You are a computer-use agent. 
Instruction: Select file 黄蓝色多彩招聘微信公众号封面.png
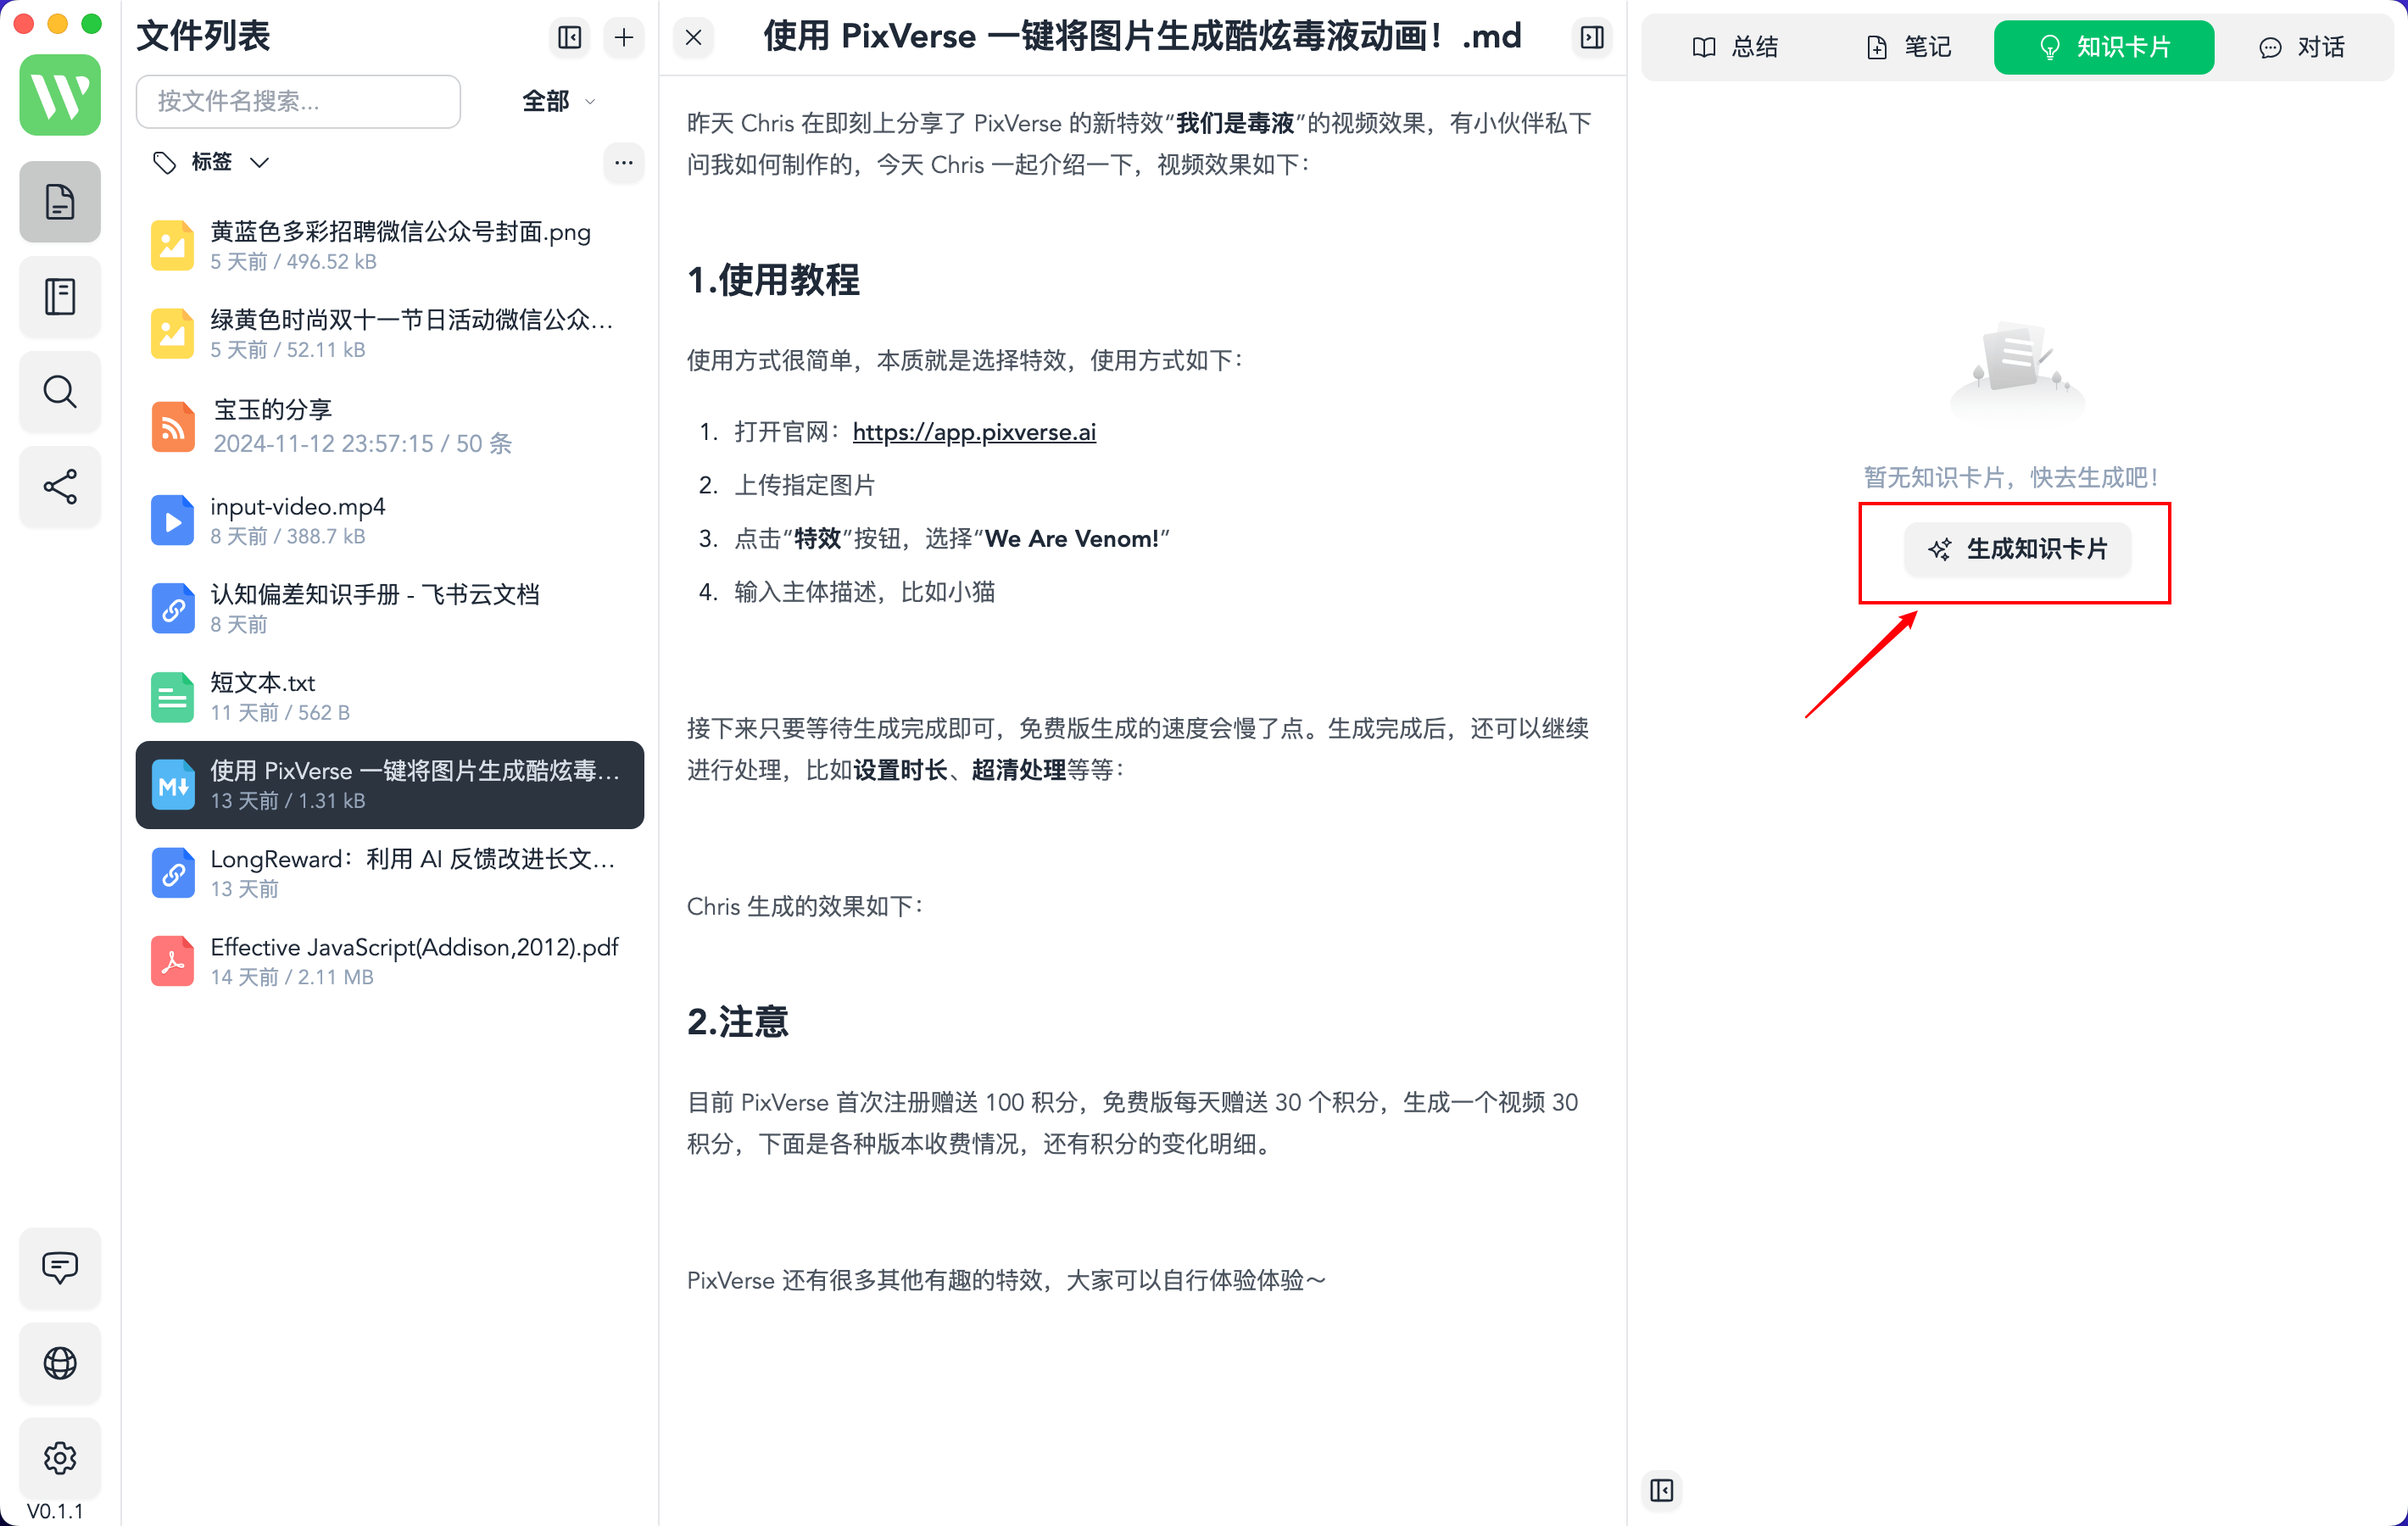tap(389, 246)
